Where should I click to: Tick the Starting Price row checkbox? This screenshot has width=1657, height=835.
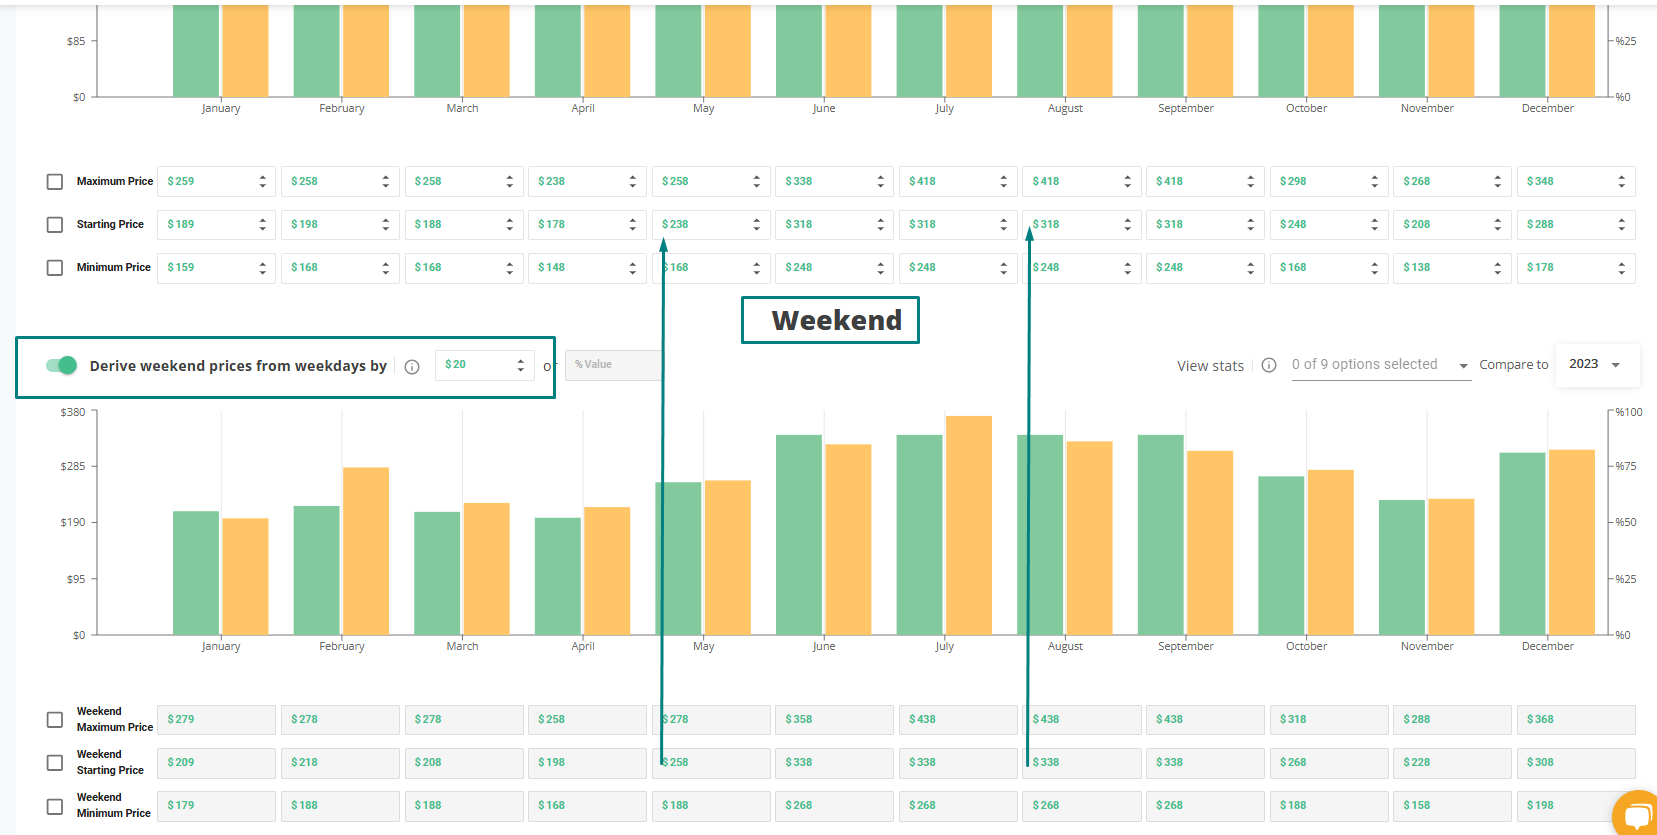pos(55,225)
